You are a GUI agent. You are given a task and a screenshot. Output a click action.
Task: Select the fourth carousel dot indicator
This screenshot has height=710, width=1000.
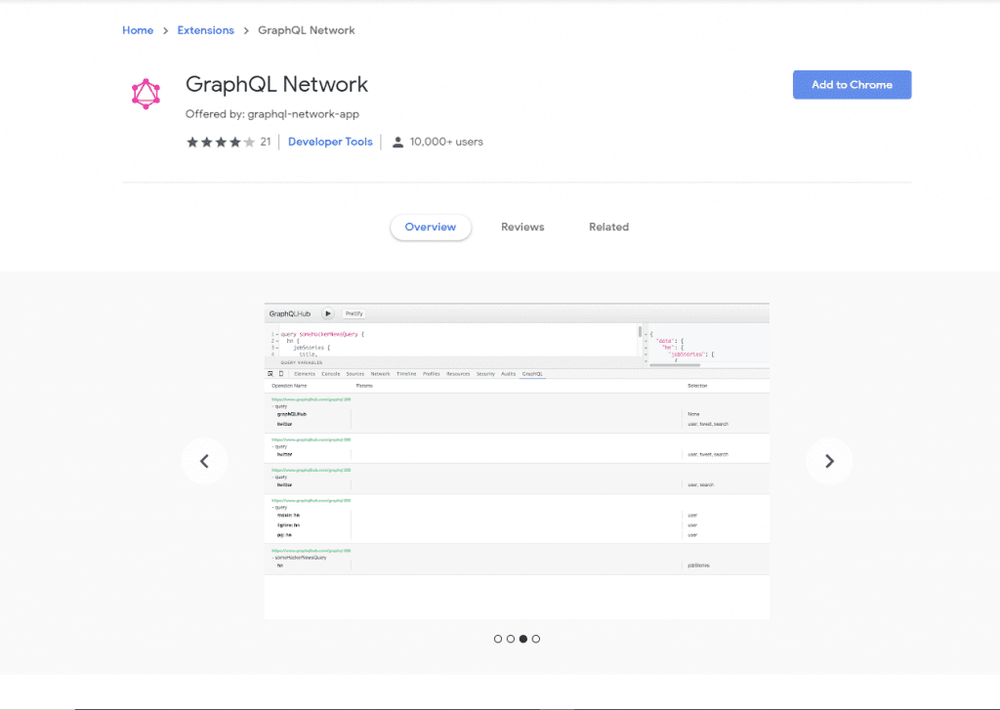coord(536,638)
